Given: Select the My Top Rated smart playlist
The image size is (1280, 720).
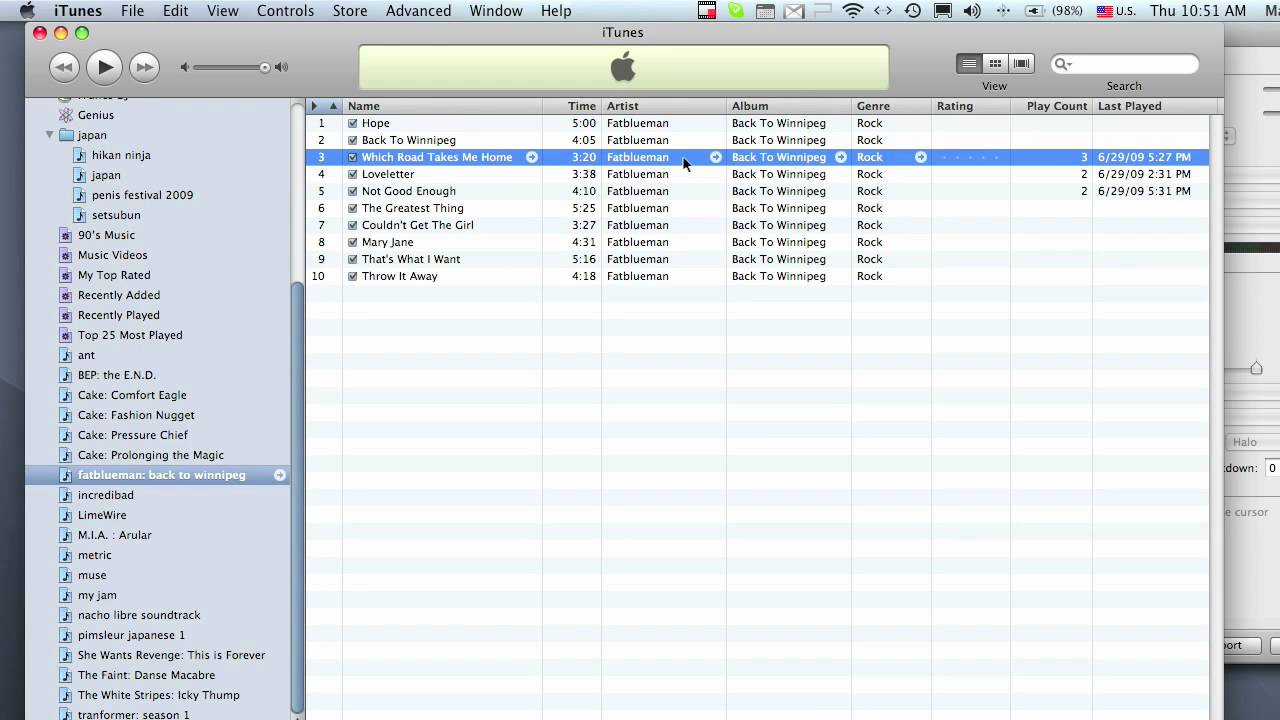Looking at the screenshot, I should pyautogui.click(x=114, y=275).
